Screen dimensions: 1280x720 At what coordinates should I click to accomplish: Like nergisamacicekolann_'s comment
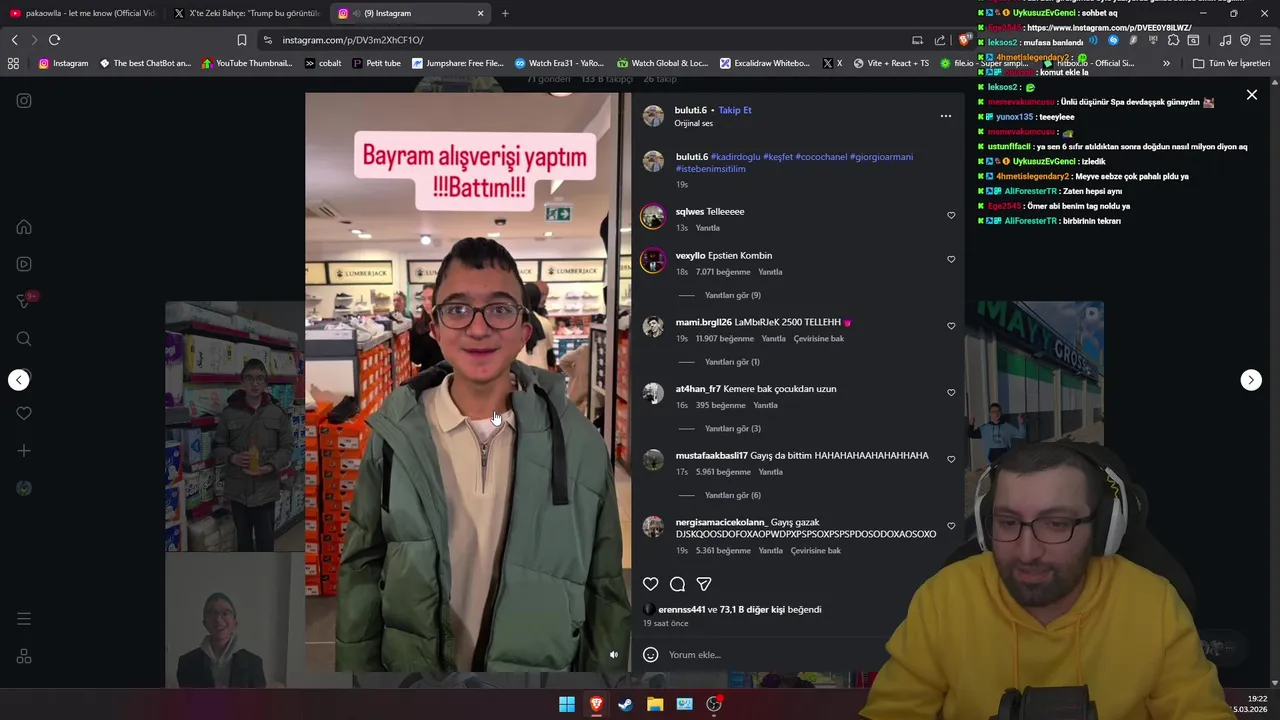click(x=951, y=526)
